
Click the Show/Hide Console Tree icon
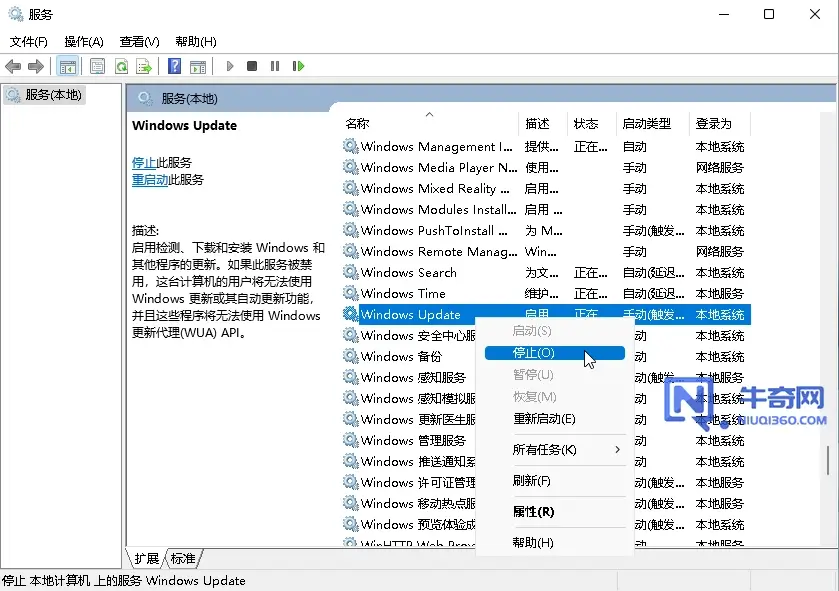(x=67, y=66)
